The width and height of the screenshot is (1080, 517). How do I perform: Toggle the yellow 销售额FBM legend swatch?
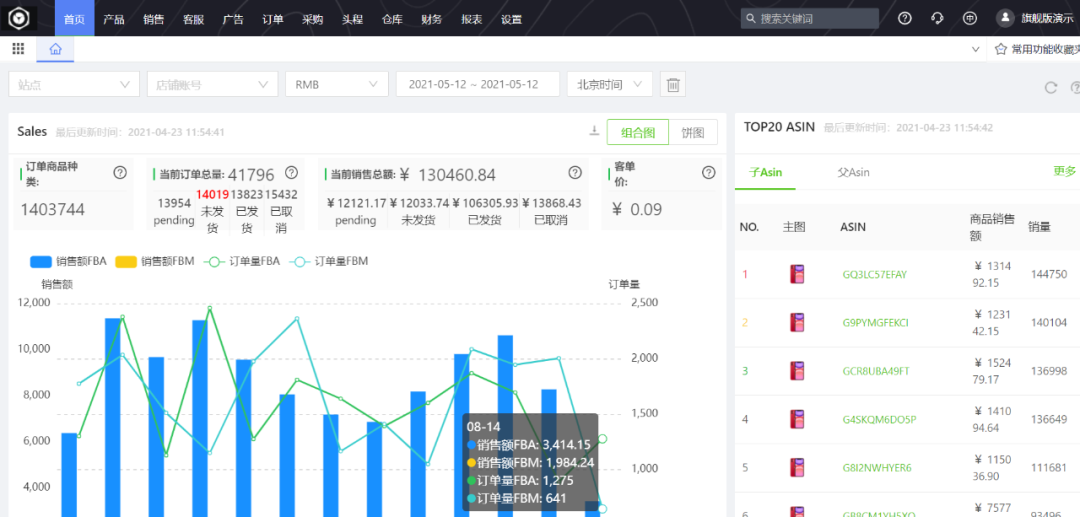click(125, 261)
